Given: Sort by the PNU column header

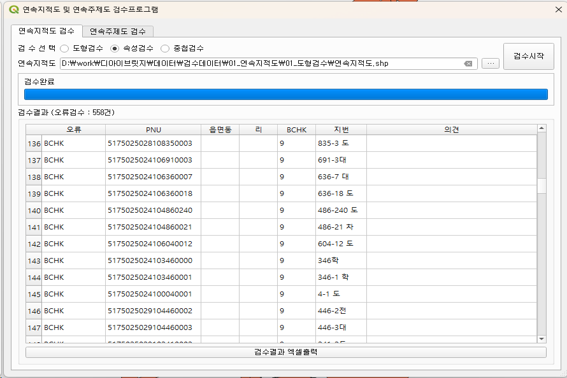Looking at the screenshot, I should [153, 129].
